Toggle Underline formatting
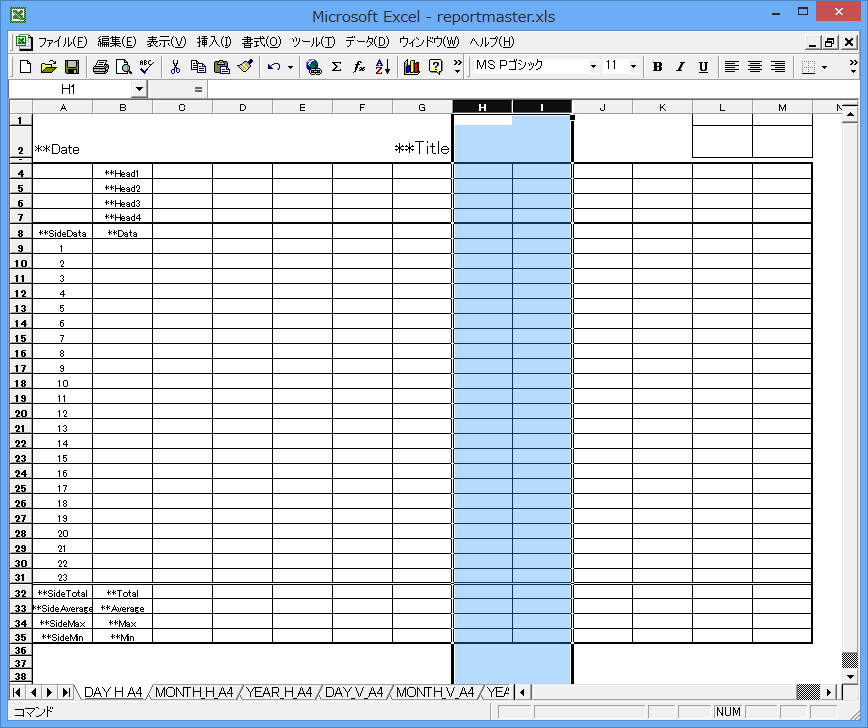Viewport: 868px width, 728px height. (703, 67)
